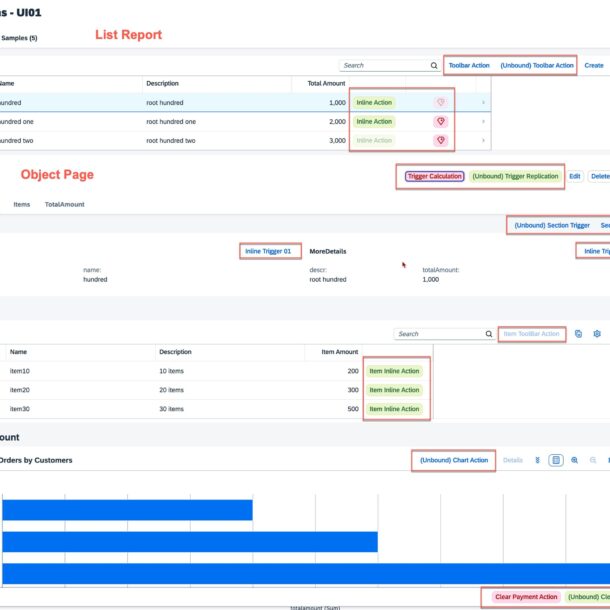Screen dimensions: 610x610
Task: Click the Item Toolbar Action button
Action: tap(531, 334)
